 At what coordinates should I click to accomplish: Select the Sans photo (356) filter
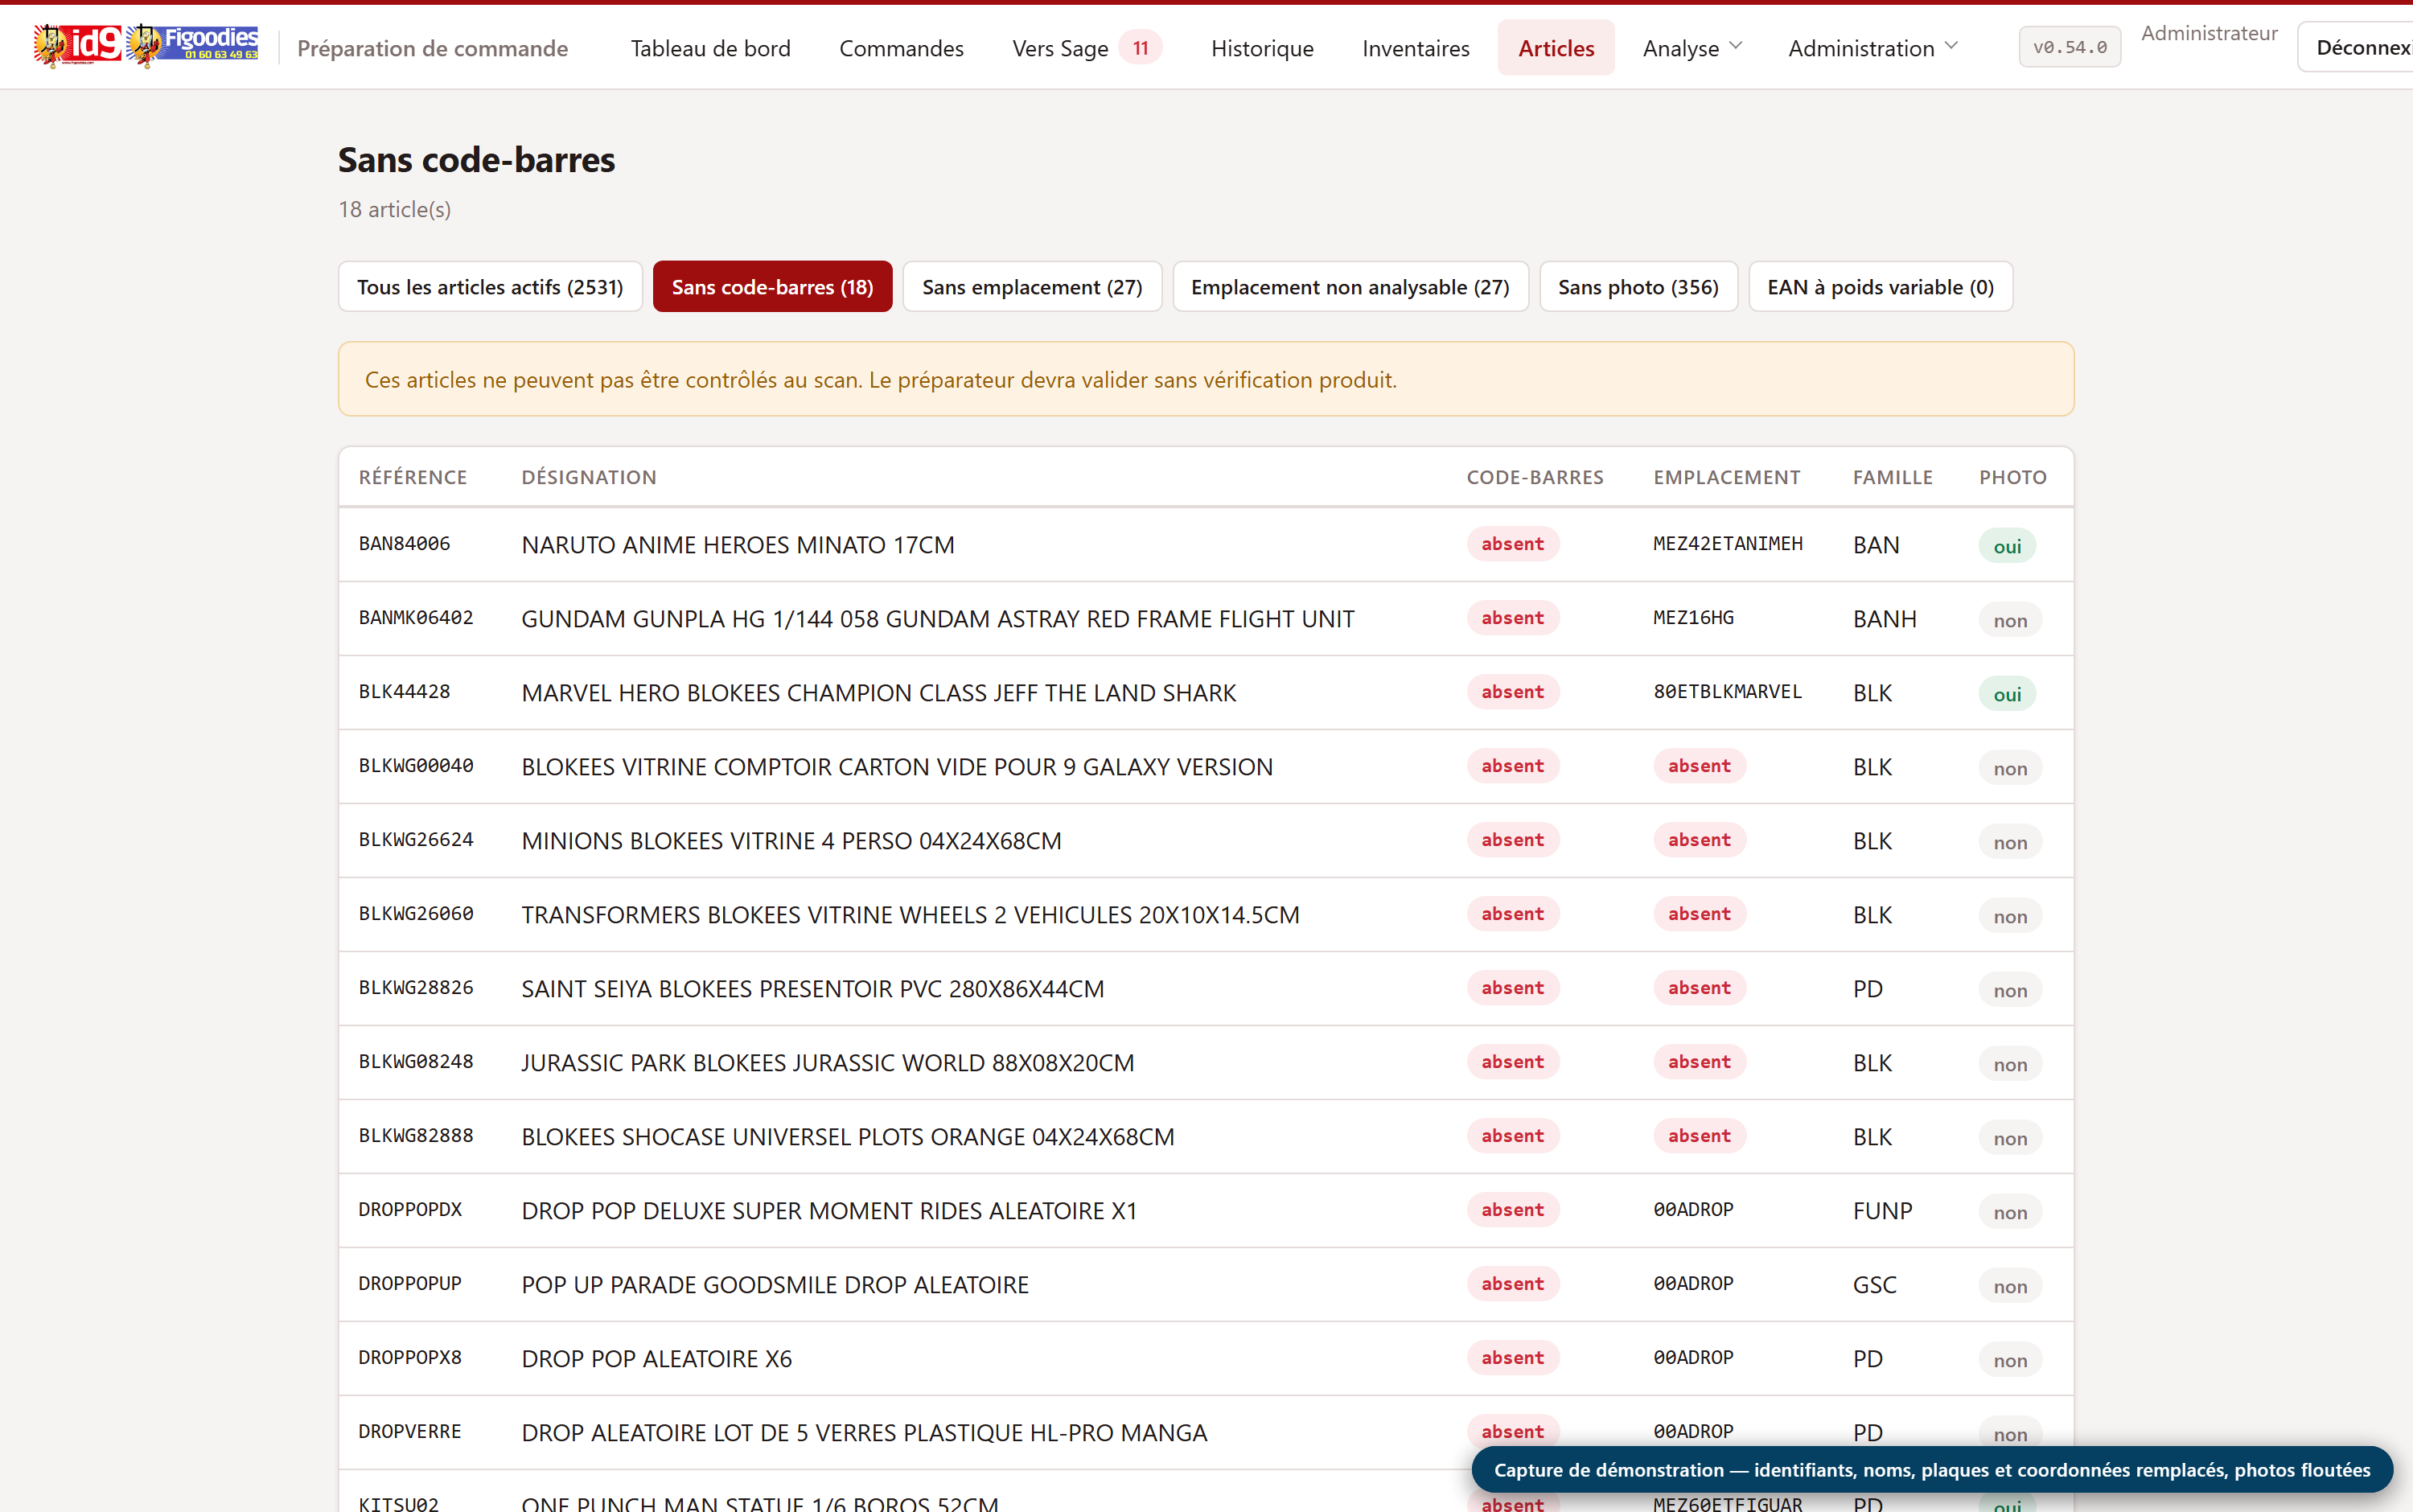1638,287
